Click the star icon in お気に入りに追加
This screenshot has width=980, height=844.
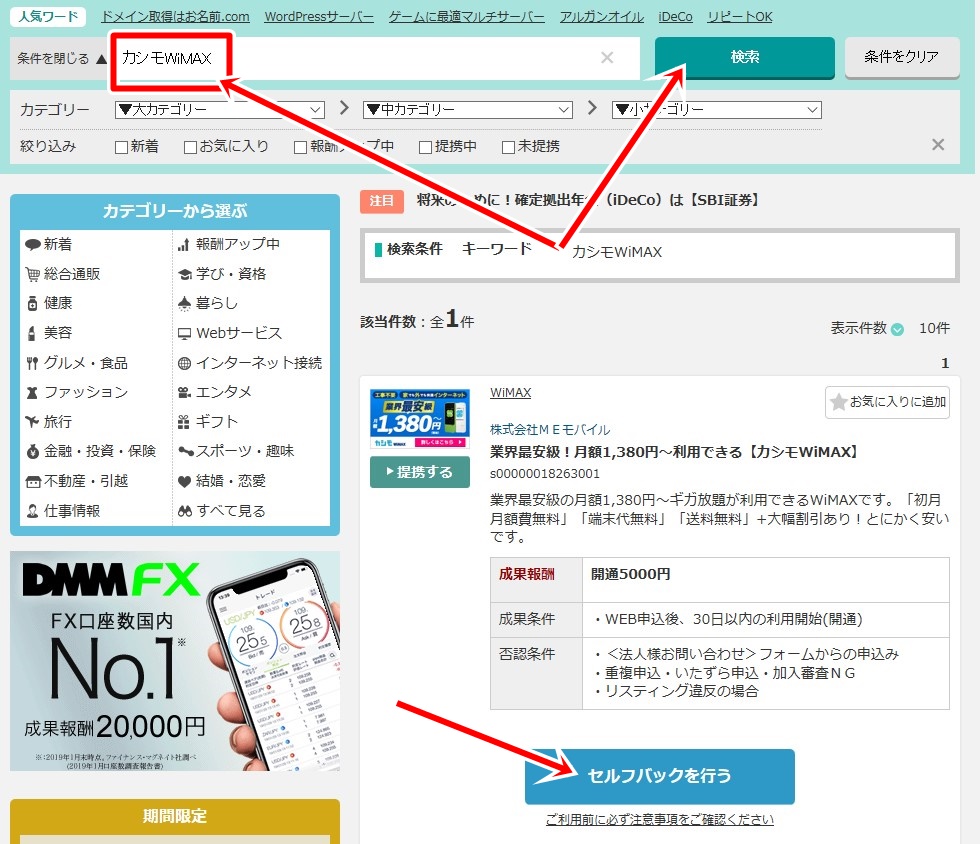[x=839, y=402]
